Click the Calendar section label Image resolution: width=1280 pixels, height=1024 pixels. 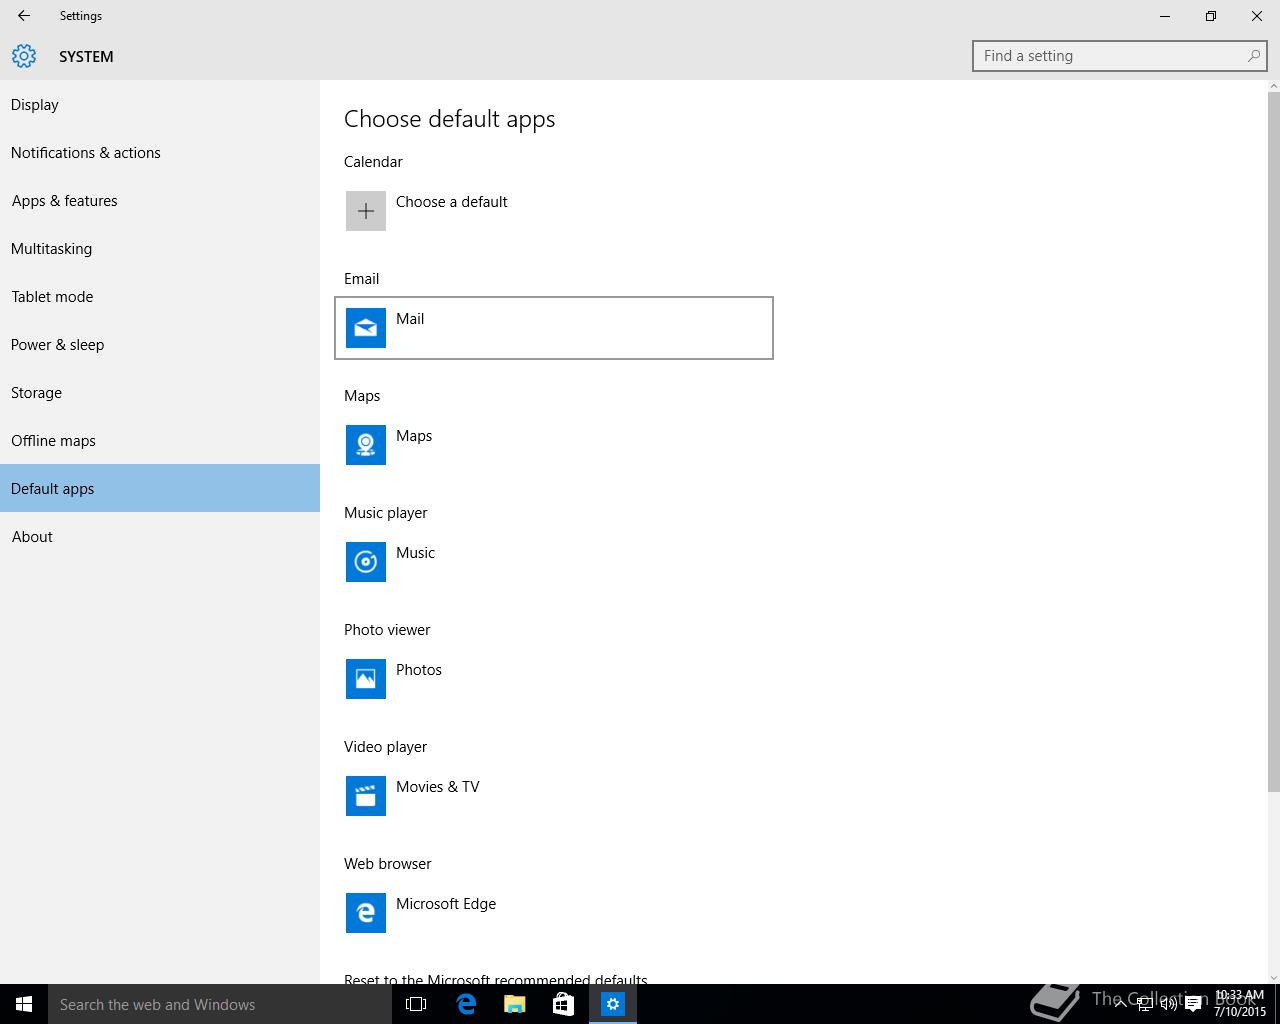click(373, 162)
